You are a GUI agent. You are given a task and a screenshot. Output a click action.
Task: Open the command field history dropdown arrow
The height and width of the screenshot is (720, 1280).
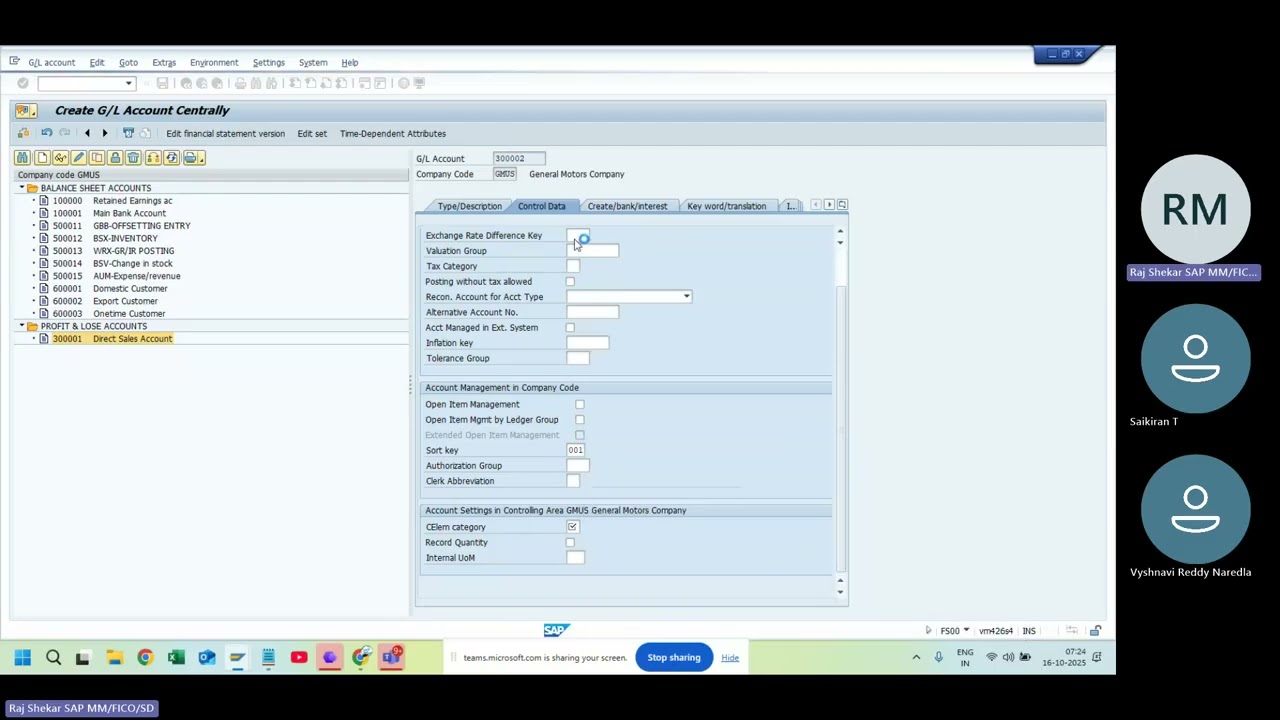(129, 83)
